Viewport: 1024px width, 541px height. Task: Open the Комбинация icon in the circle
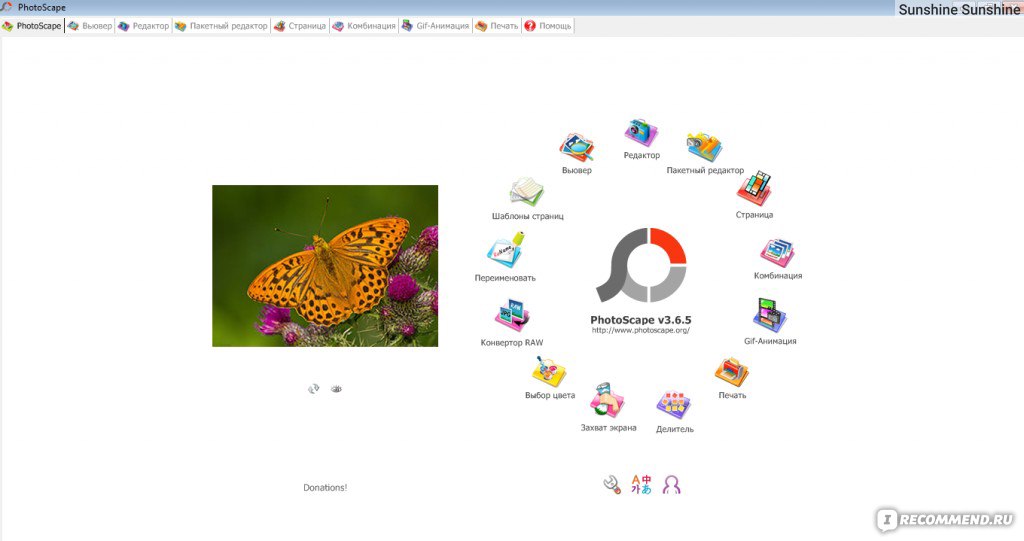[x=777, y=253]
